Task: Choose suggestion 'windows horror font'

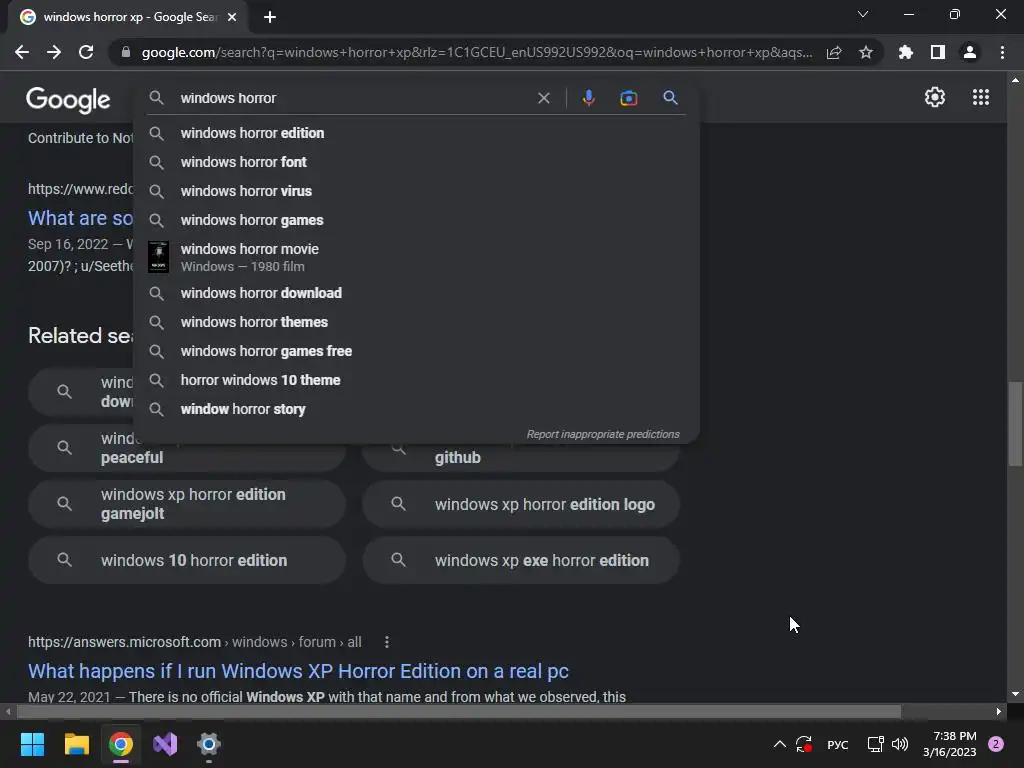Action: coord(416,162)
